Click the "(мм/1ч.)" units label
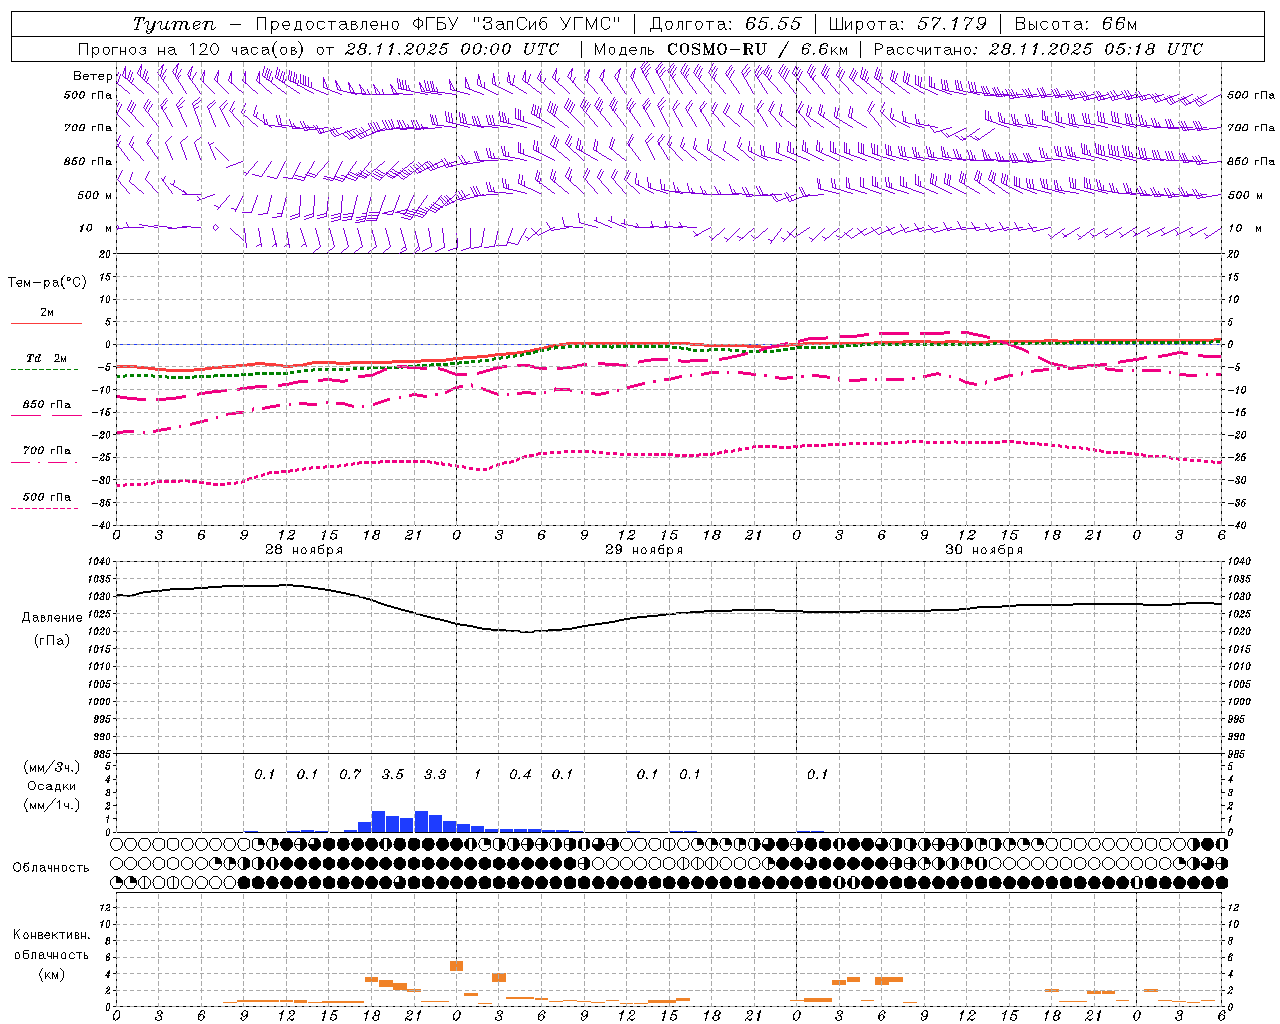 pyautogui.click(x=52, y=805)
